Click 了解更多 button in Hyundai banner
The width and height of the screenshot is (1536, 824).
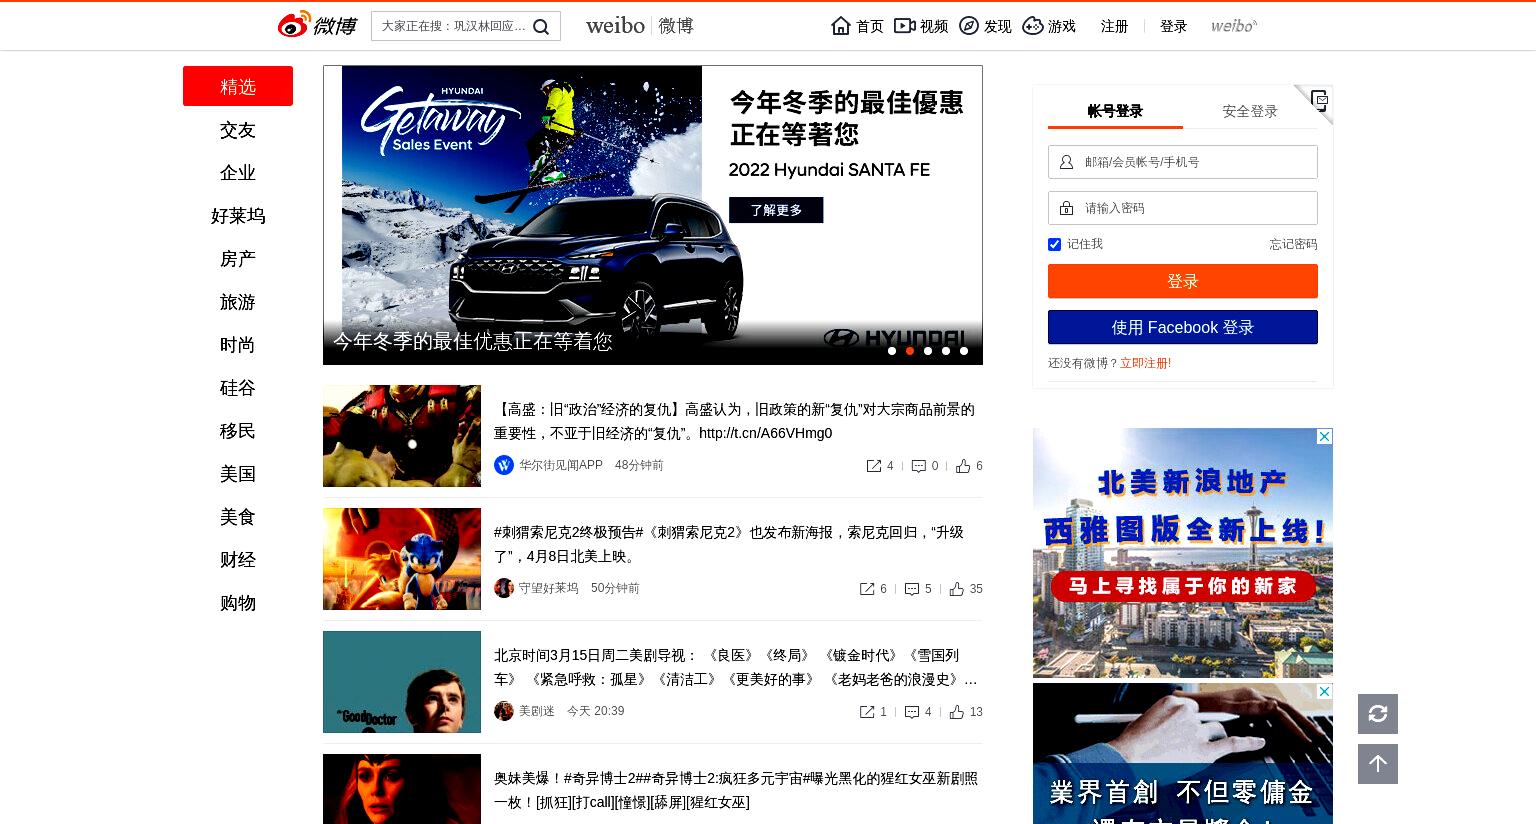pos(776,210)
